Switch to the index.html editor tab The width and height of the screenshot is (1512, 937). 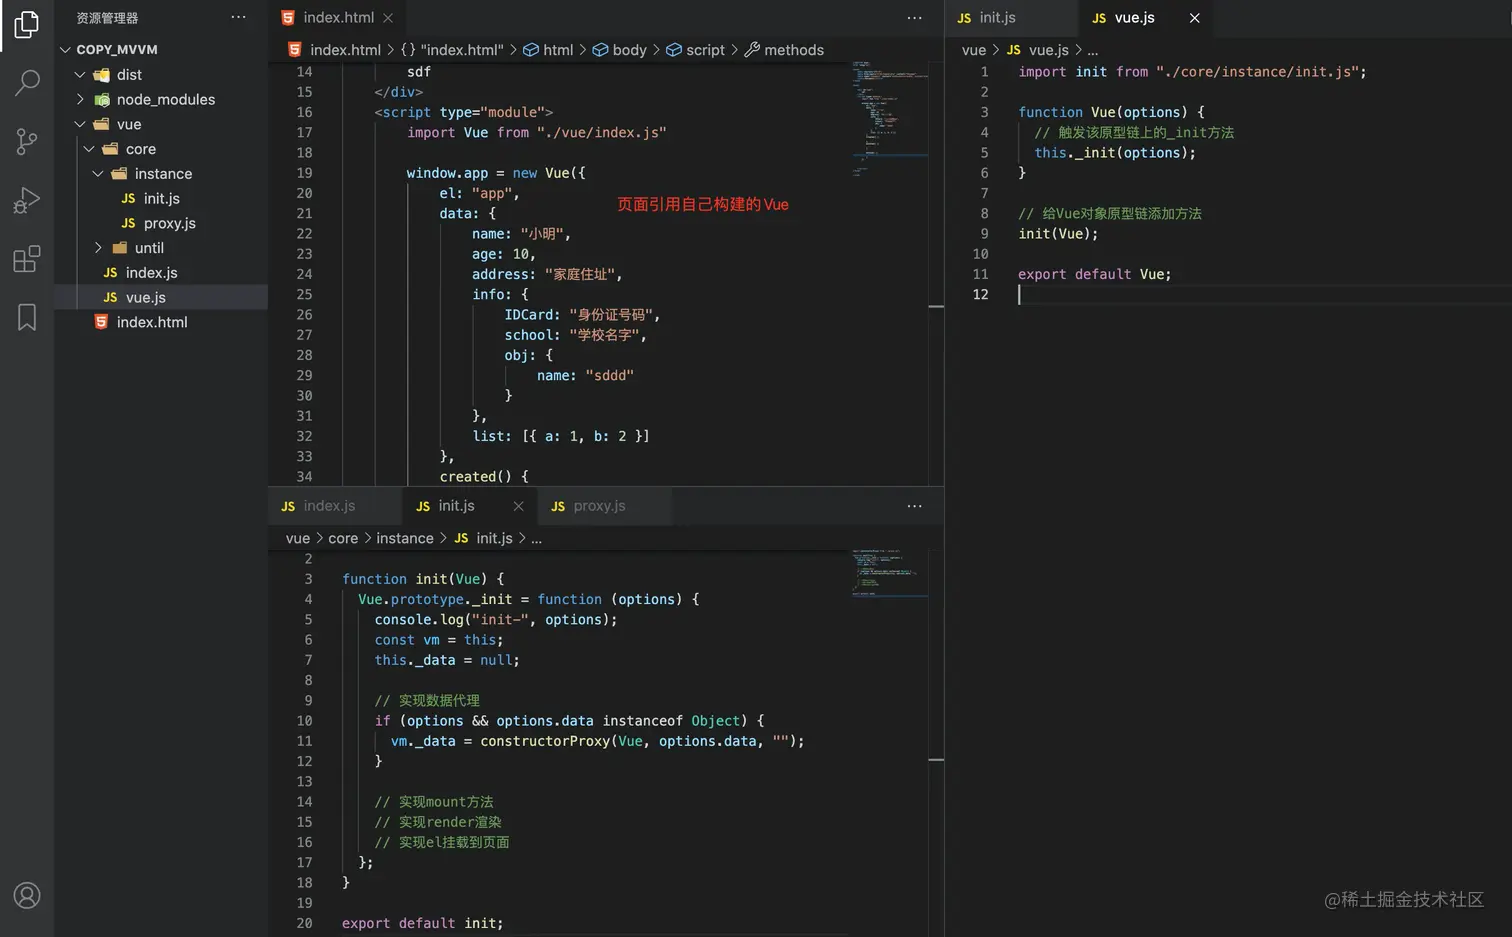coord(336,18)
